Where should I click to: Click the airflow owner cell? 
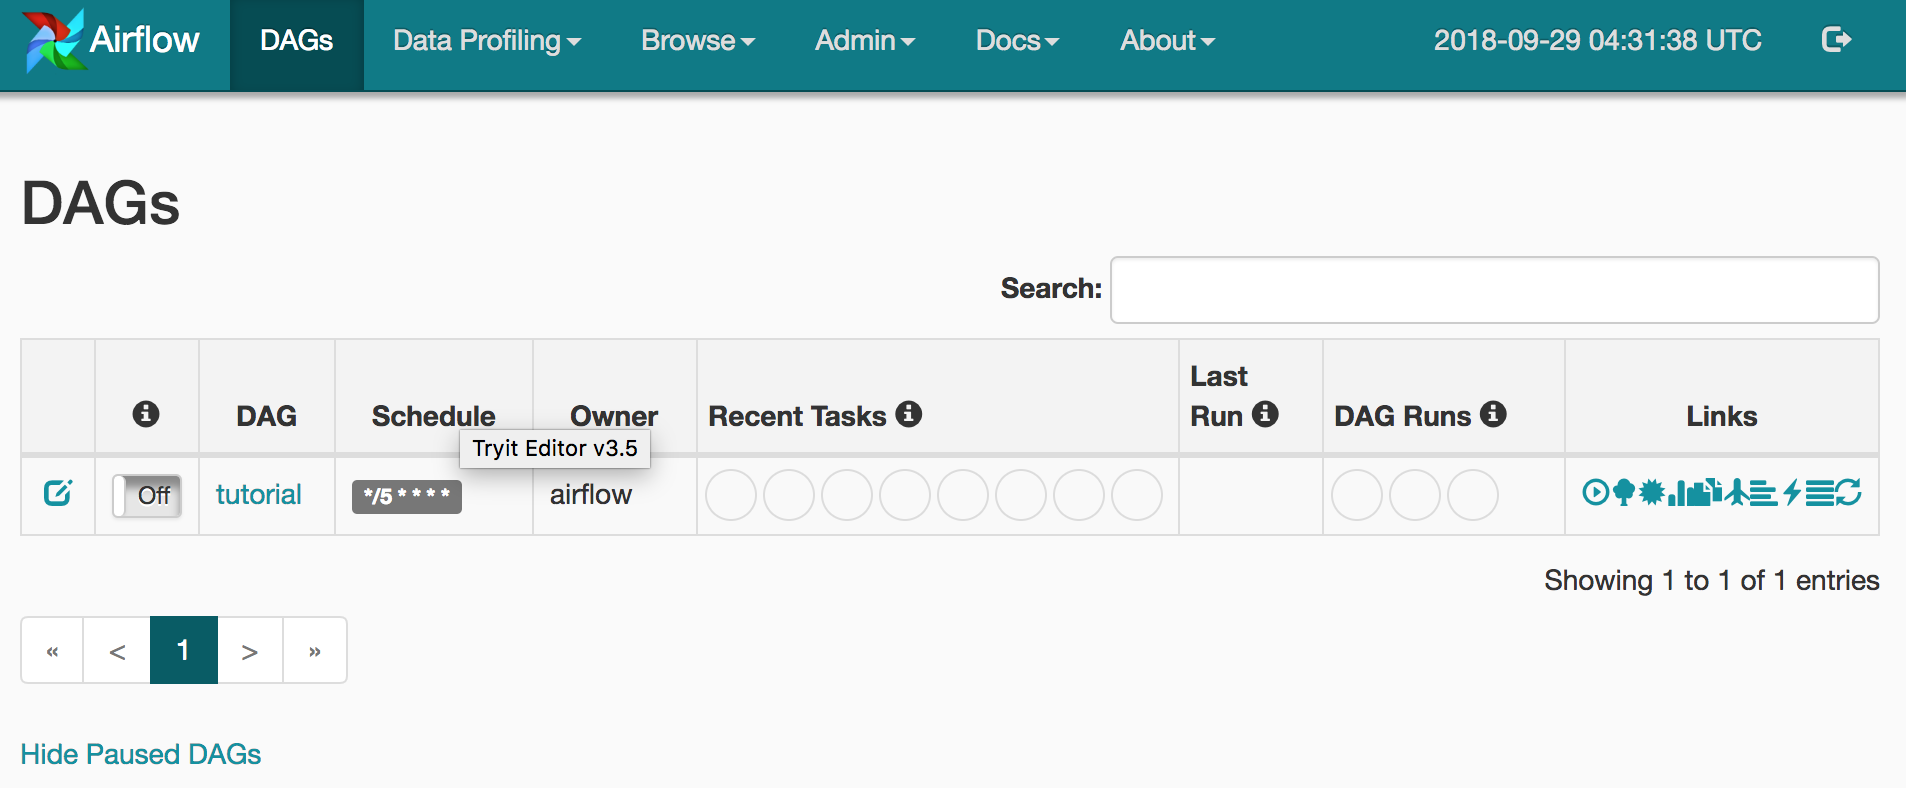(591, 494)
